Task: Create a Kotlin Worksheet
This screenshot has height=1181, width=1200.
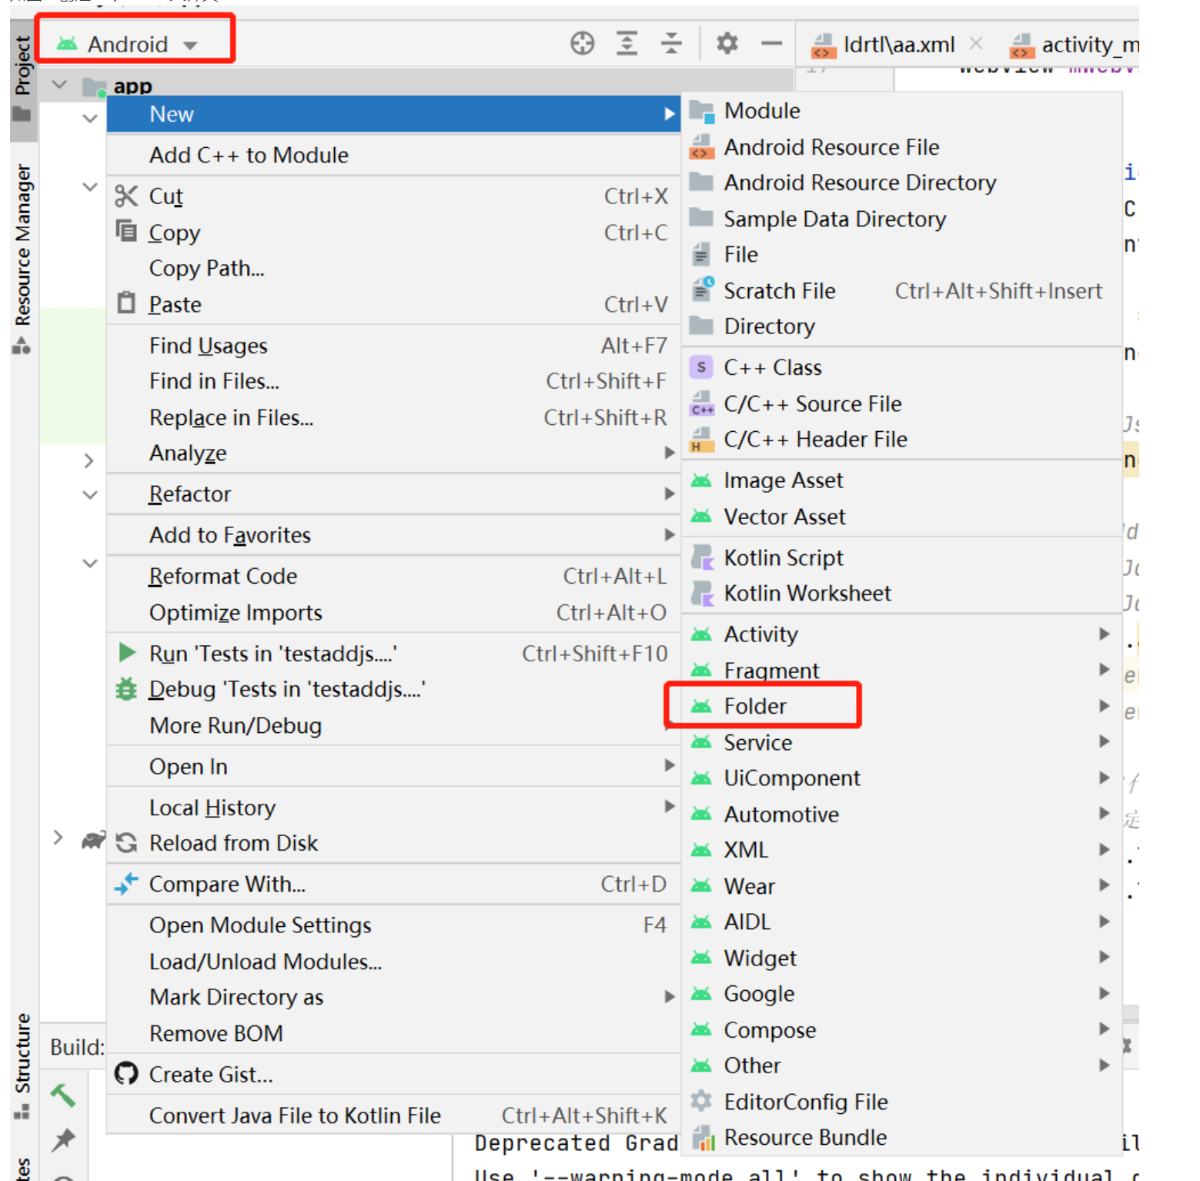Action: (902, 593)
